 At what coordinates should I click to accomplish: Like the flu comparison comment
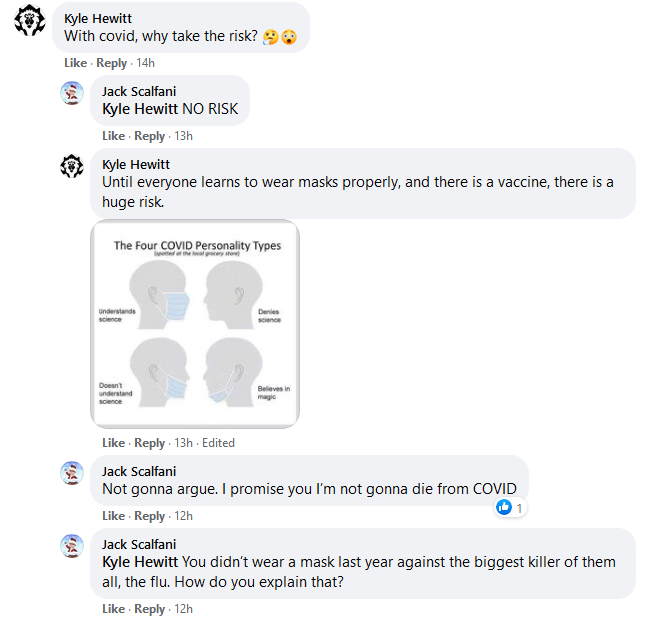click(x=113, y=609)
